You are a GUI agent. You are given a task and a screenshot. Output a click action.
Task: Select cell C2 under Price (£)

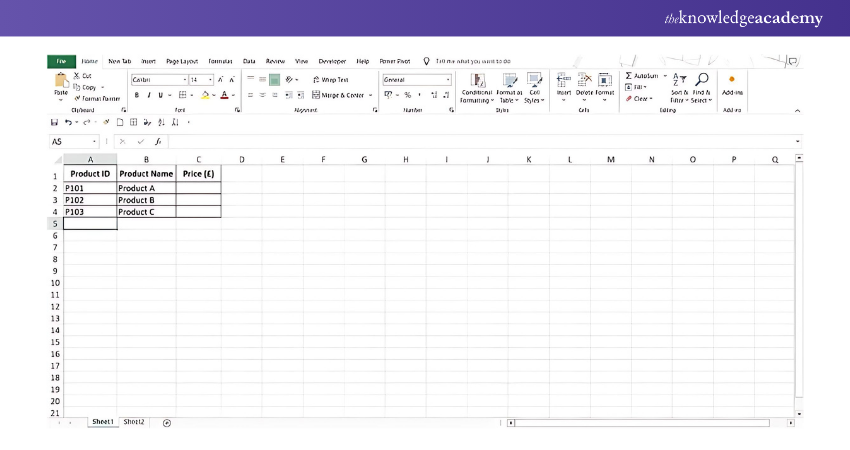click(x=198, y=187)
